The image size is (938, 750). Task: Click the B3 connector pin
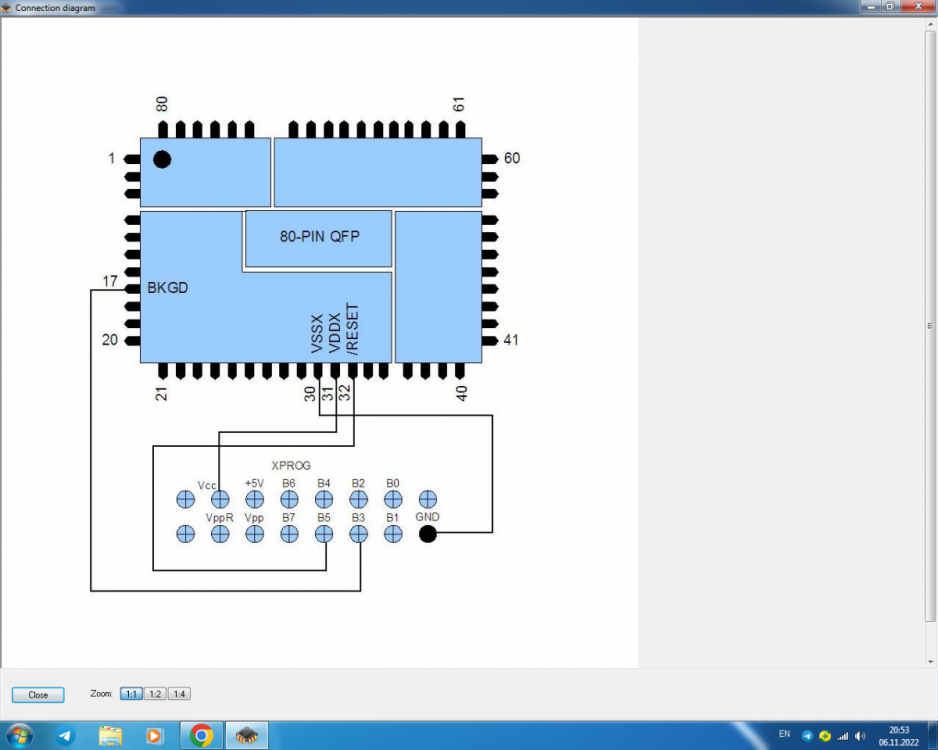358,533
